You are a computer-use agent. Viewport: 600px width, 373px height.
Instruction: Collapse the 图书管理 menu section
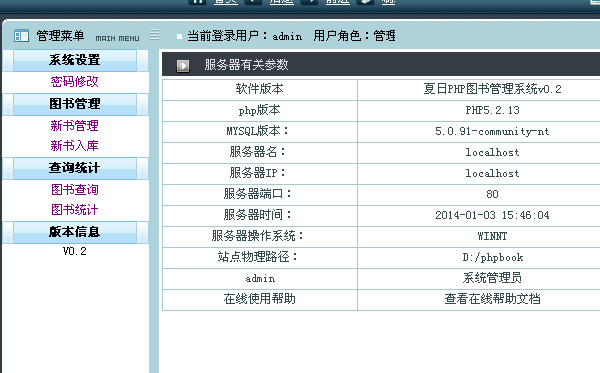click(x=75, y=104)
